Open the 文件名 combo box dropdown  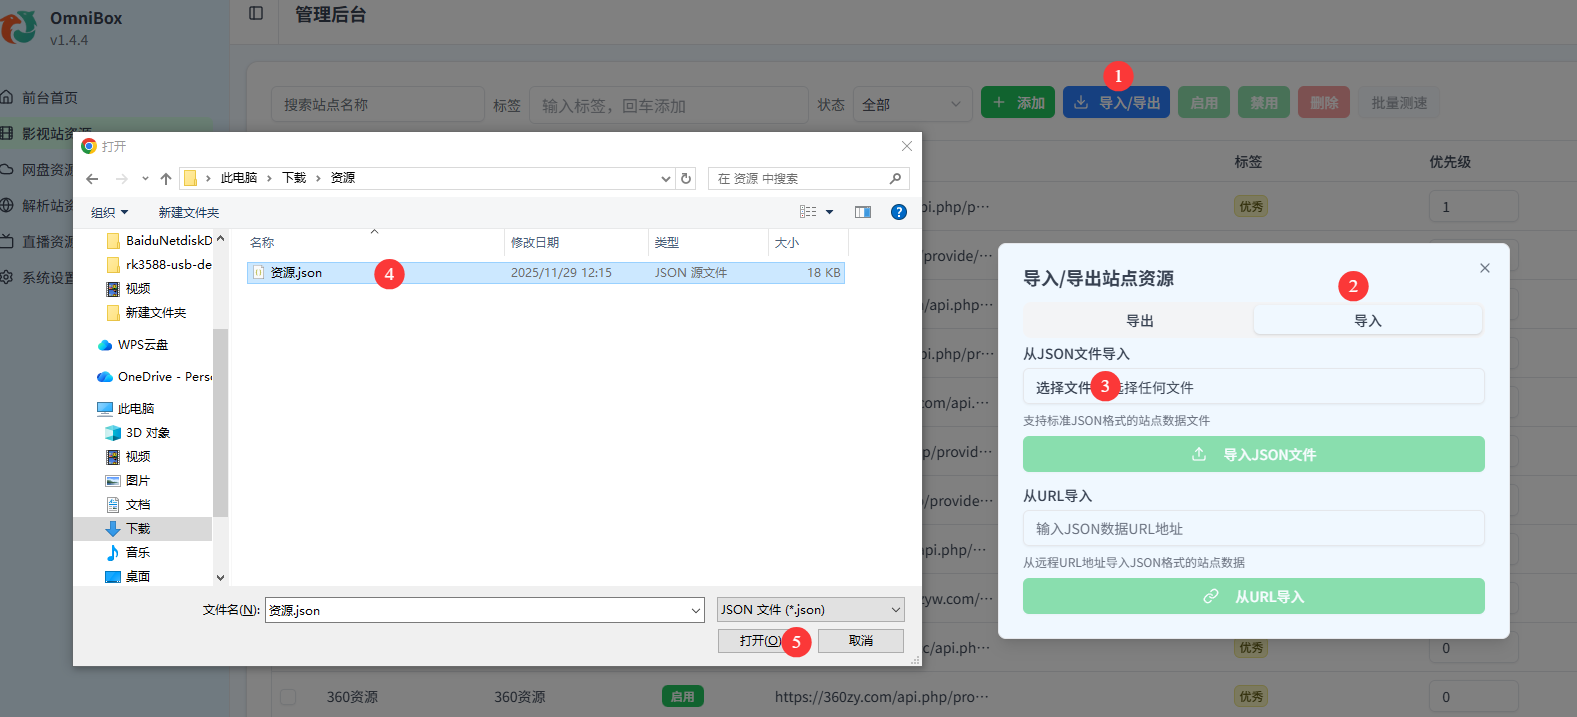click(x=696, y=610)
